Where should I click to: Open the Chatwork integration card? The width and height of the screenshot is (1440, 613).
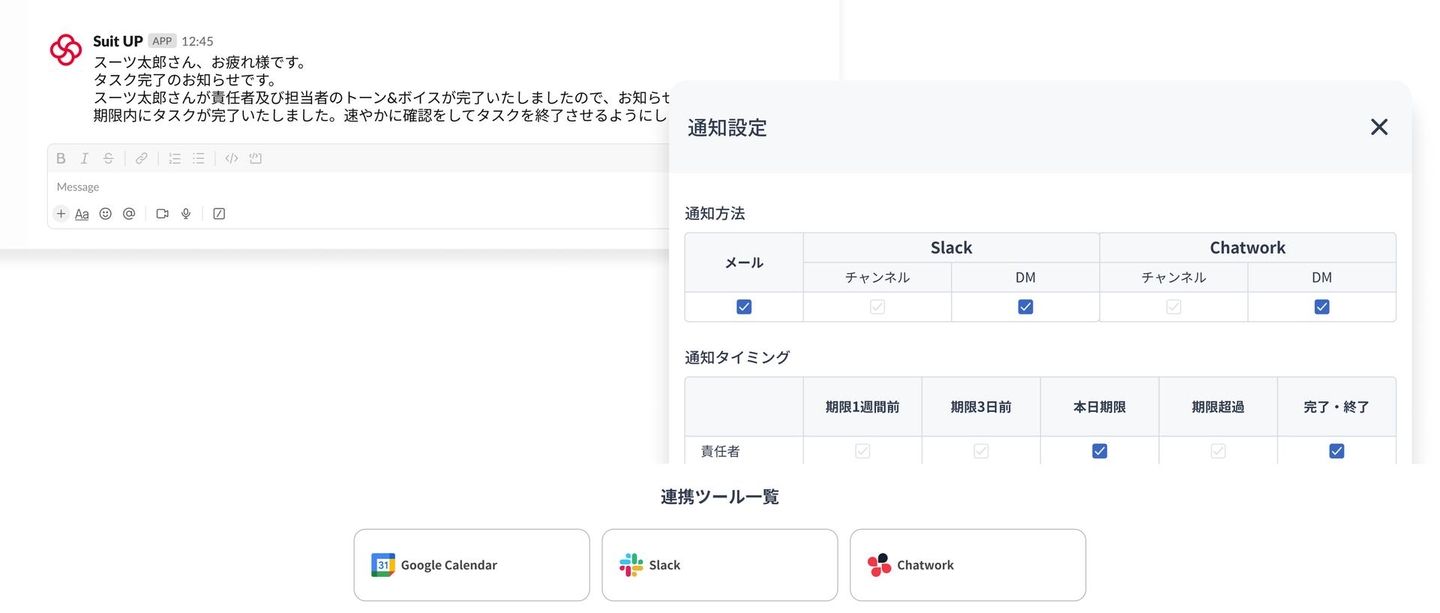pyautogui.click(x=967, y=565)
